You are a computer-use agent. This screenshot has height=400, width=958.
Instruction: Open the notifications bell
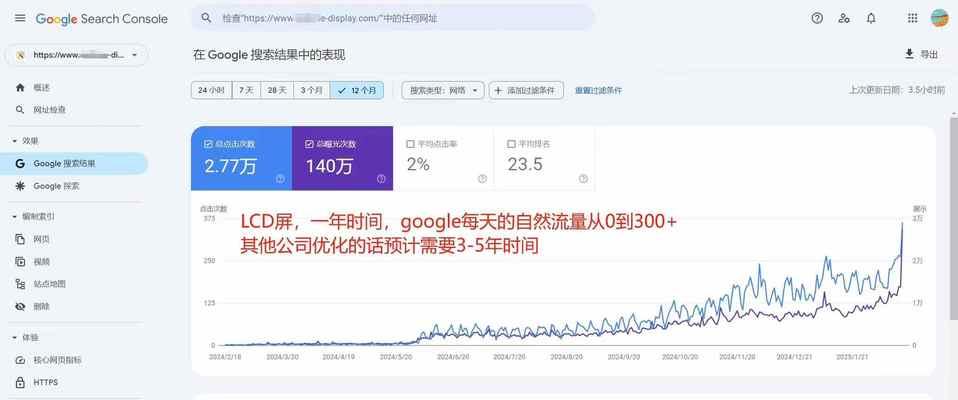[x=871, y=18]
